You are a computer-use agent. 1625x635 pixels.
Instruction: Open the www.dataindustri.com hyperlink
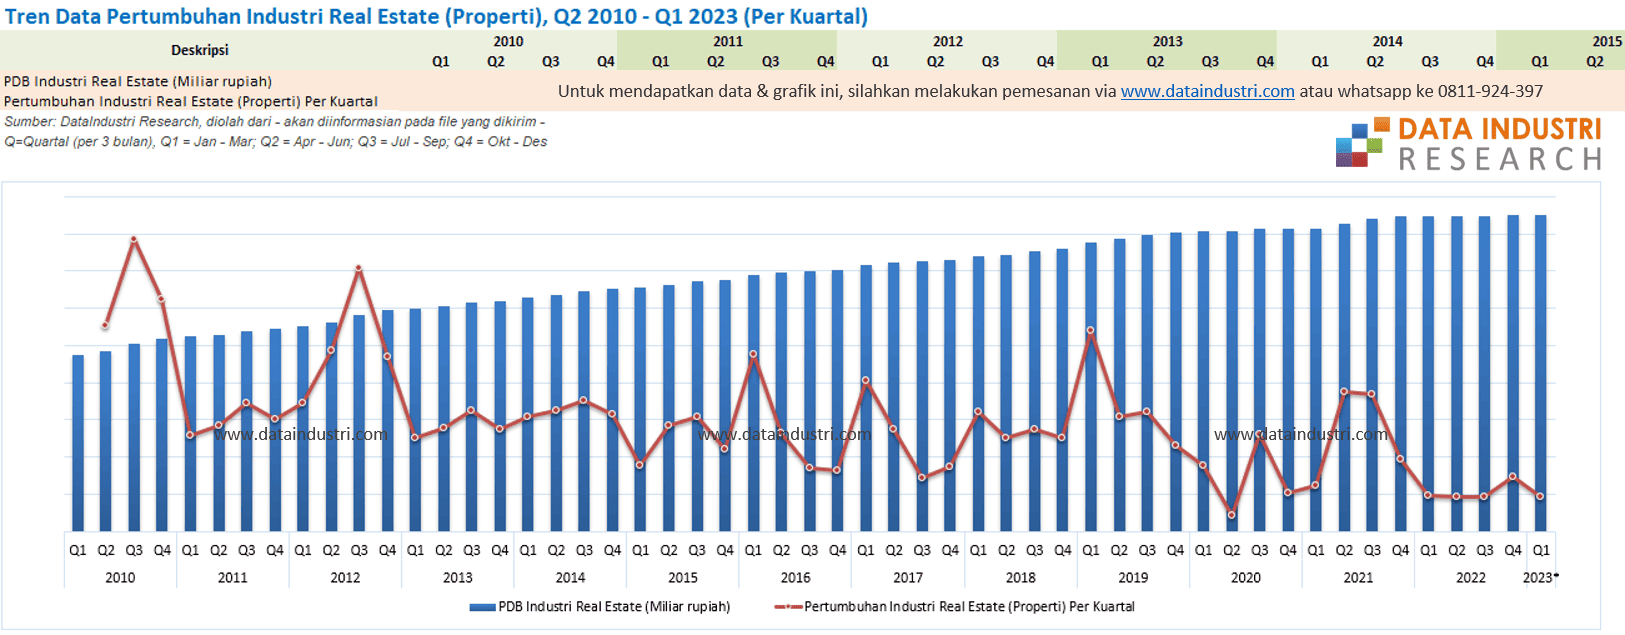pyautogui.click(x=1207, y=91)
